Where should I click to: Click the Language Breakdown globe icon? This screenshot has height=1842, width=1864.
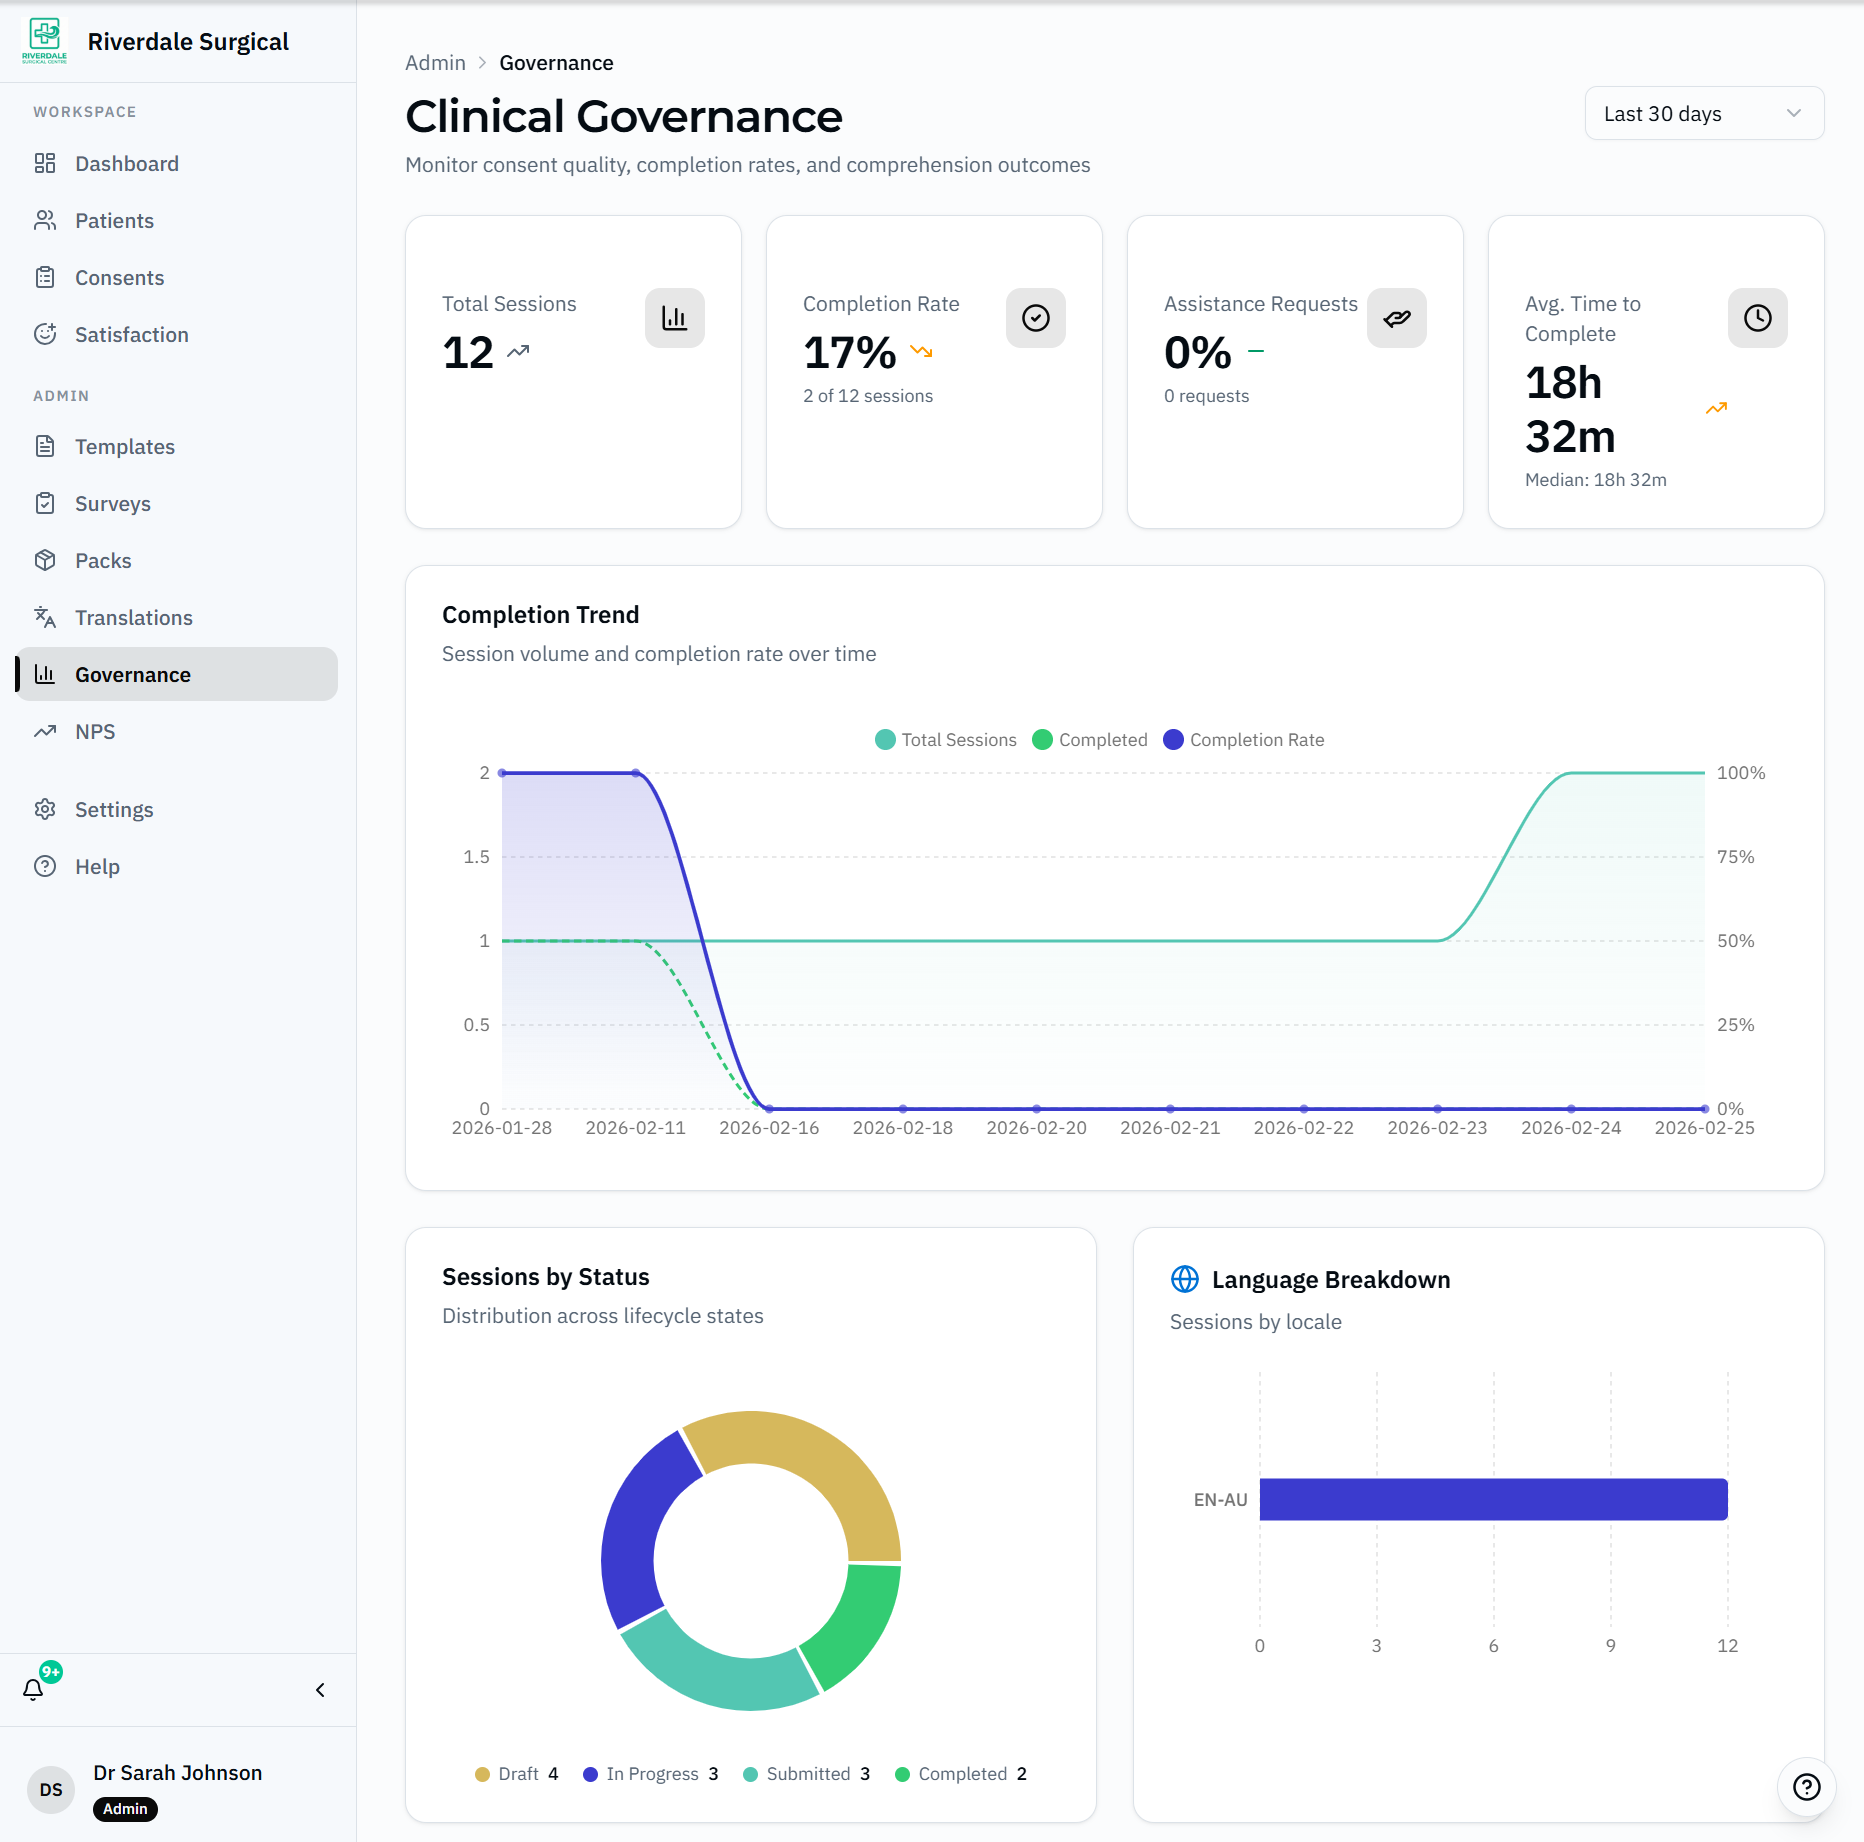pos(1185,1279)
